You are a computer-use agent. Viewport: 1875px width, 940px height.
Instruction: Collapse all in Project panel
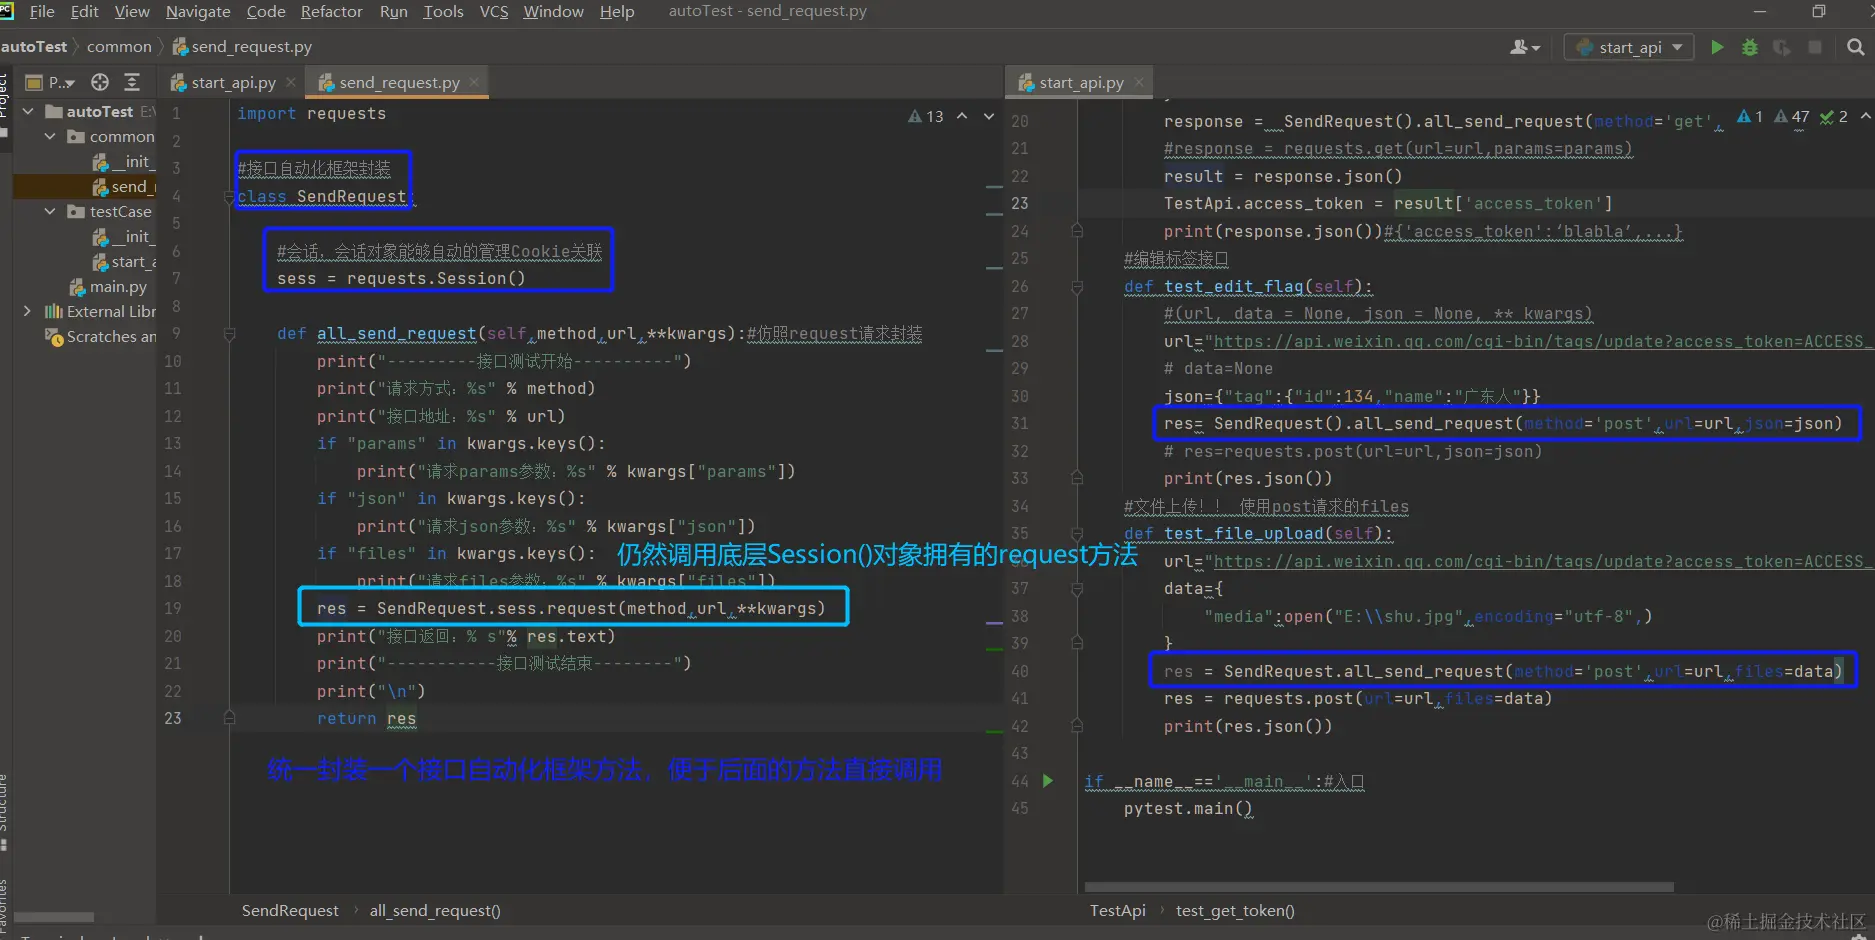[132, 82]
